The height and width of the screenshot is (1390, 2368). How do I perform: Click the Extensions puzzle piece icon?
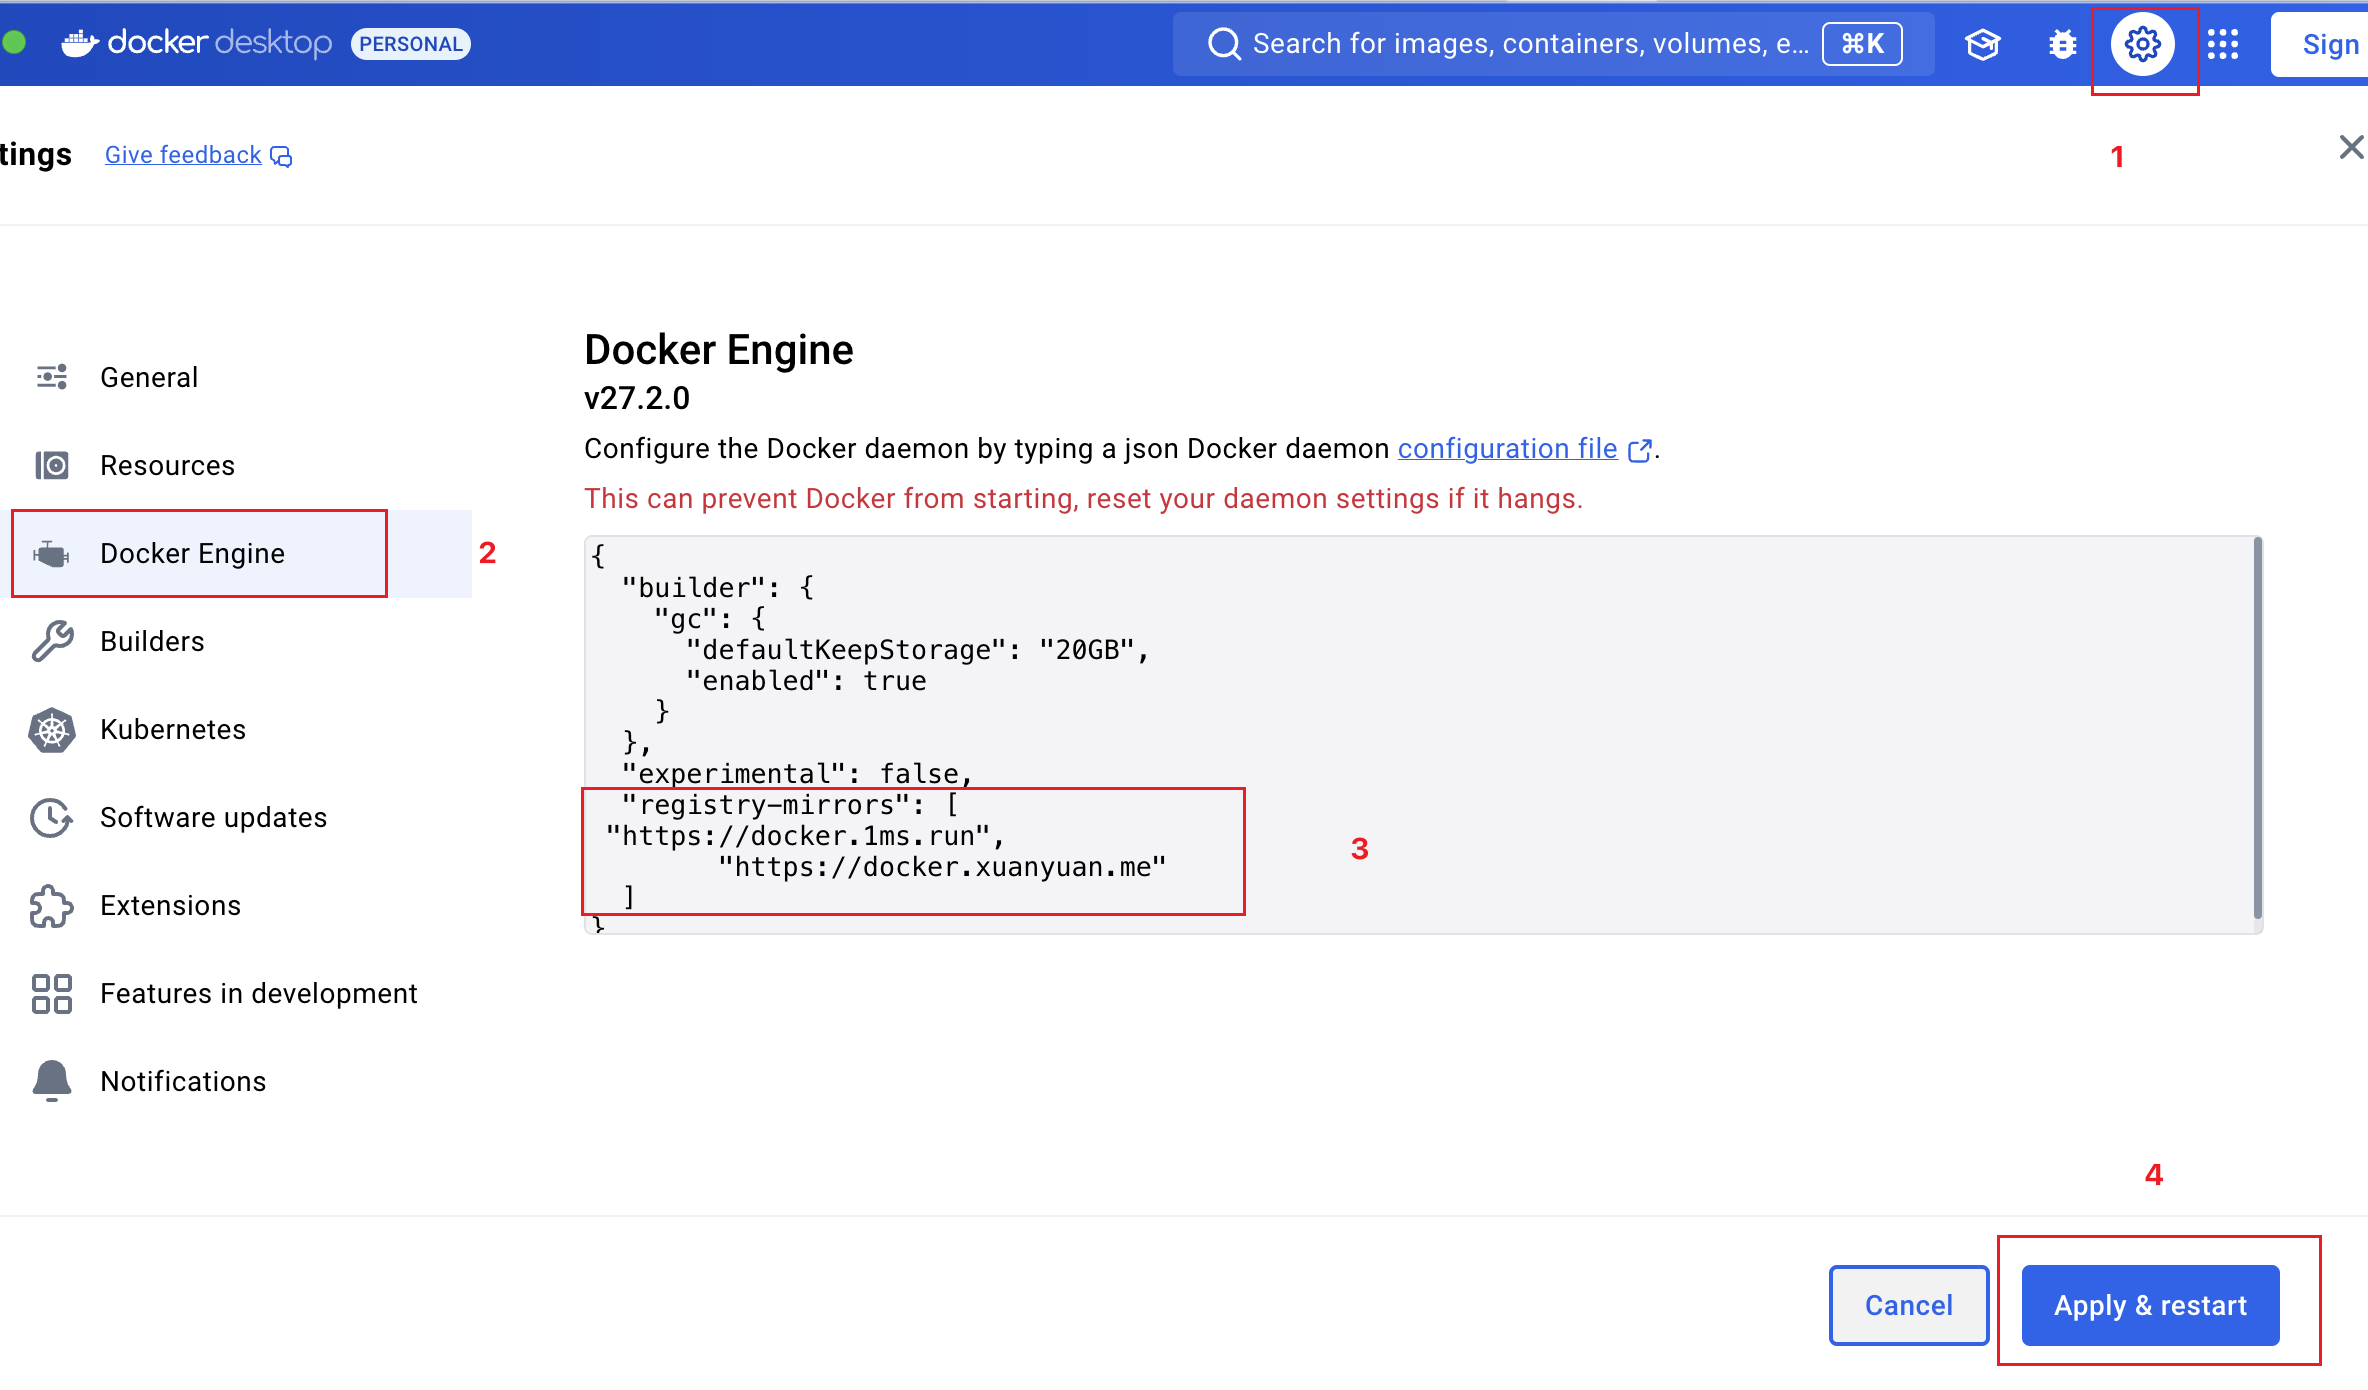(52, 906)
